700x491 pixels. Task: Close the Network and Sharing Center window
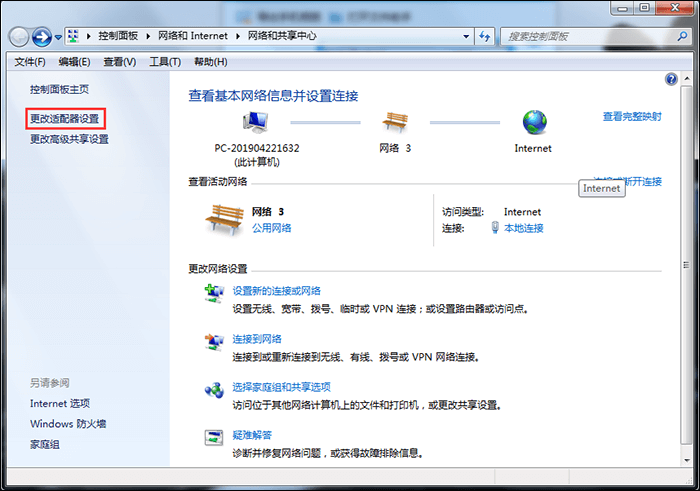675,8
